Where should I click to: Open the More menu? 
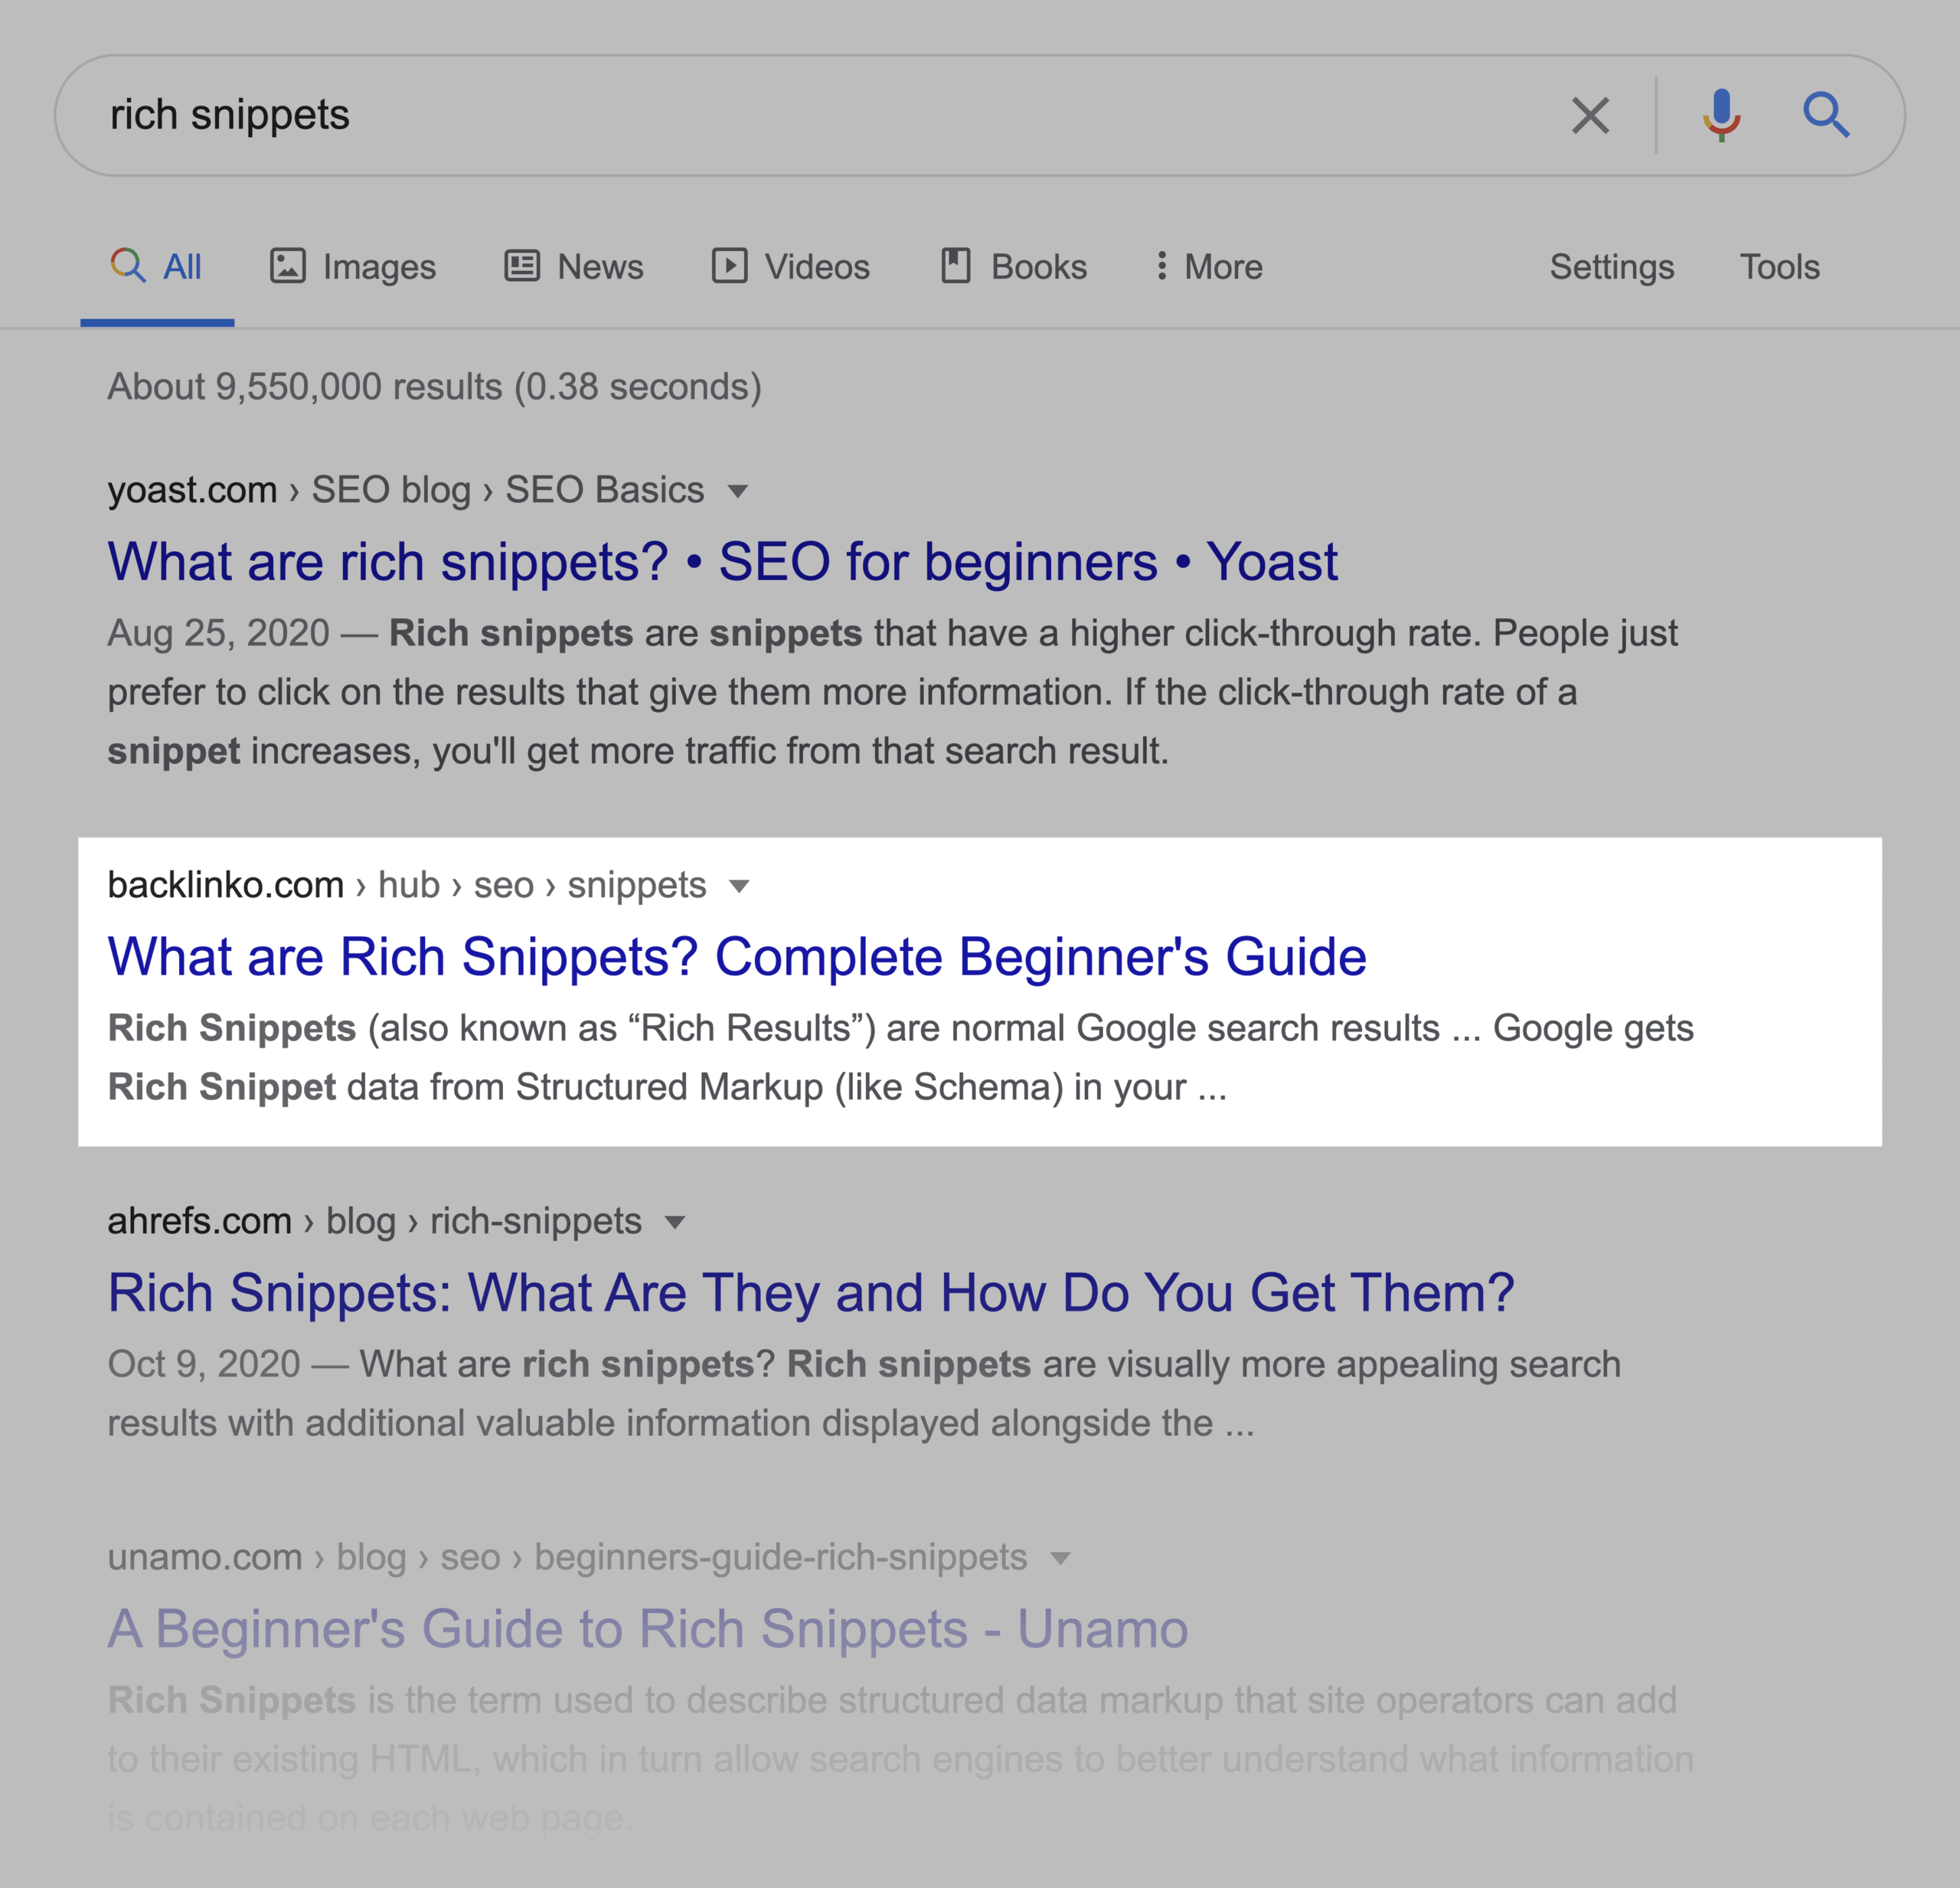point(1209,267)
